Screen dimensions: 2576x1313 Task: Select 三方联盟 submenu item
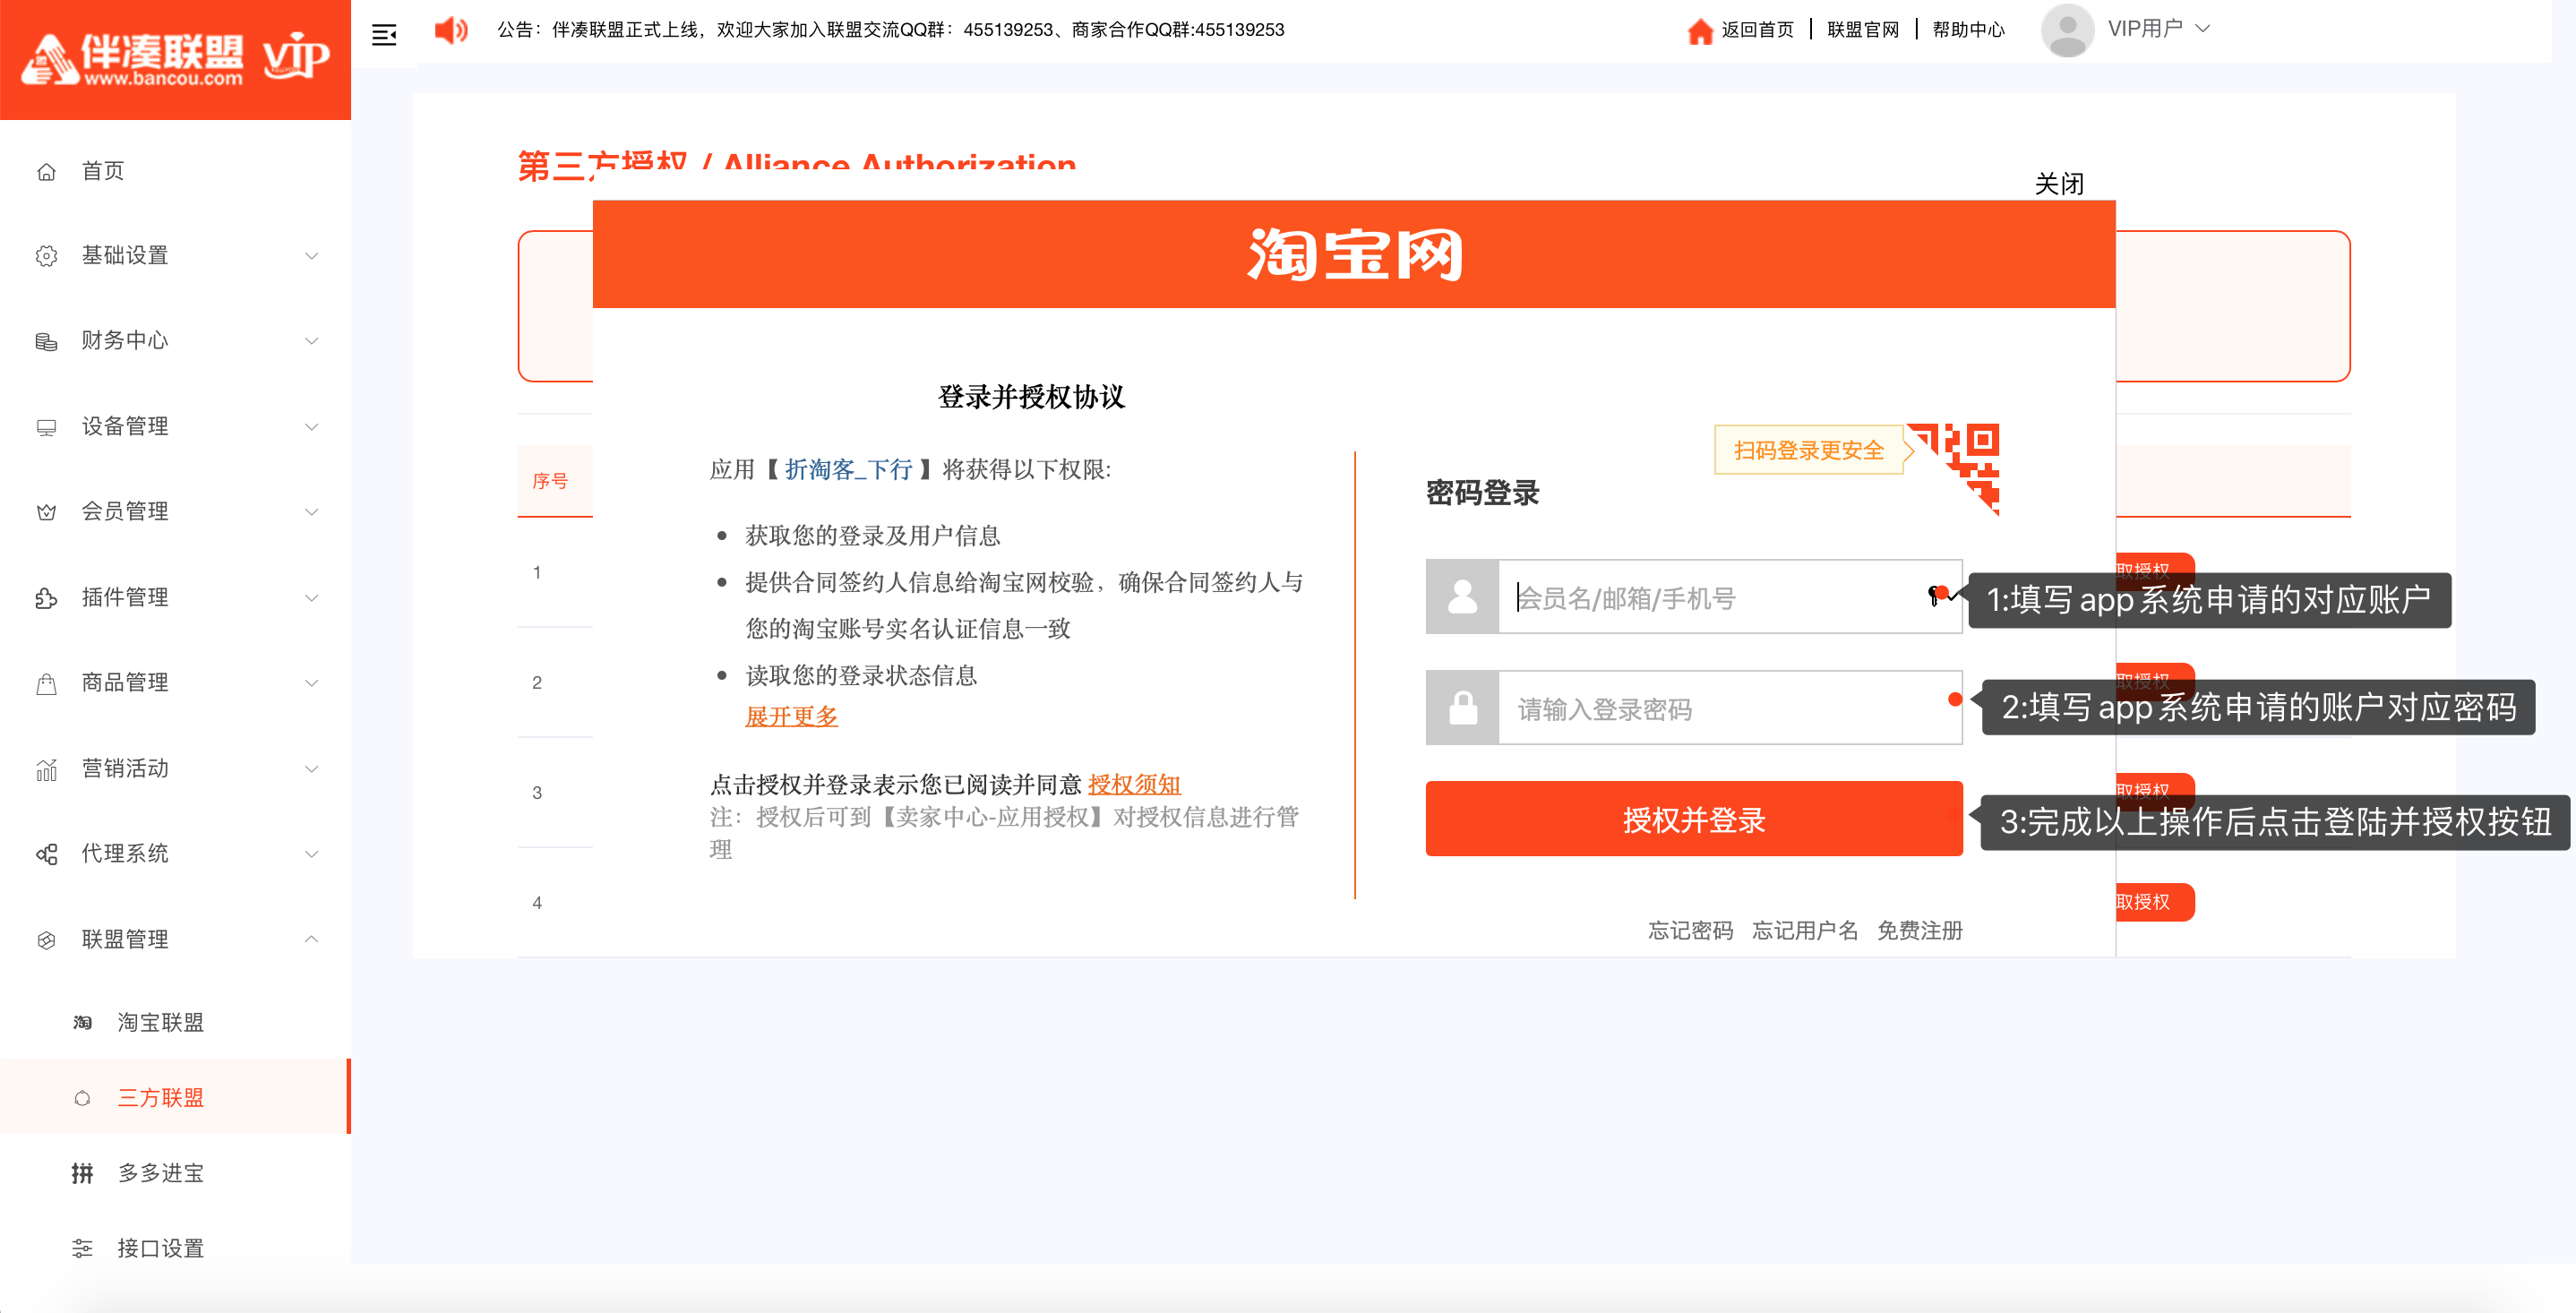pos(175,1097)
